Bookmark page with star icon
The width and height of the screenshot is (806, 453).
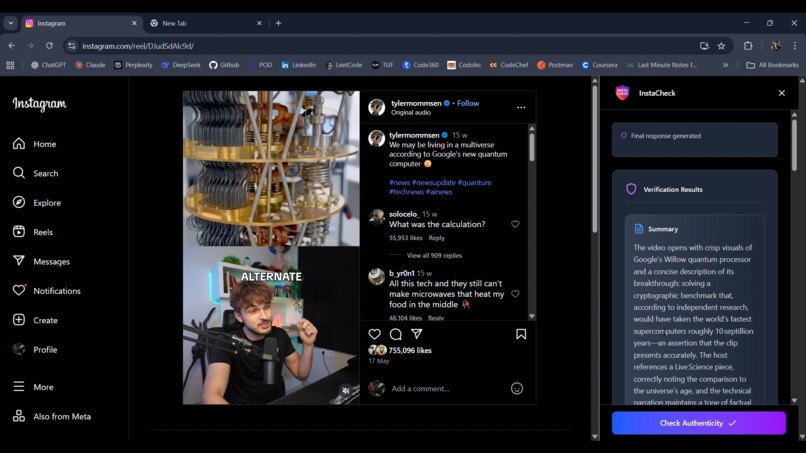721,46
